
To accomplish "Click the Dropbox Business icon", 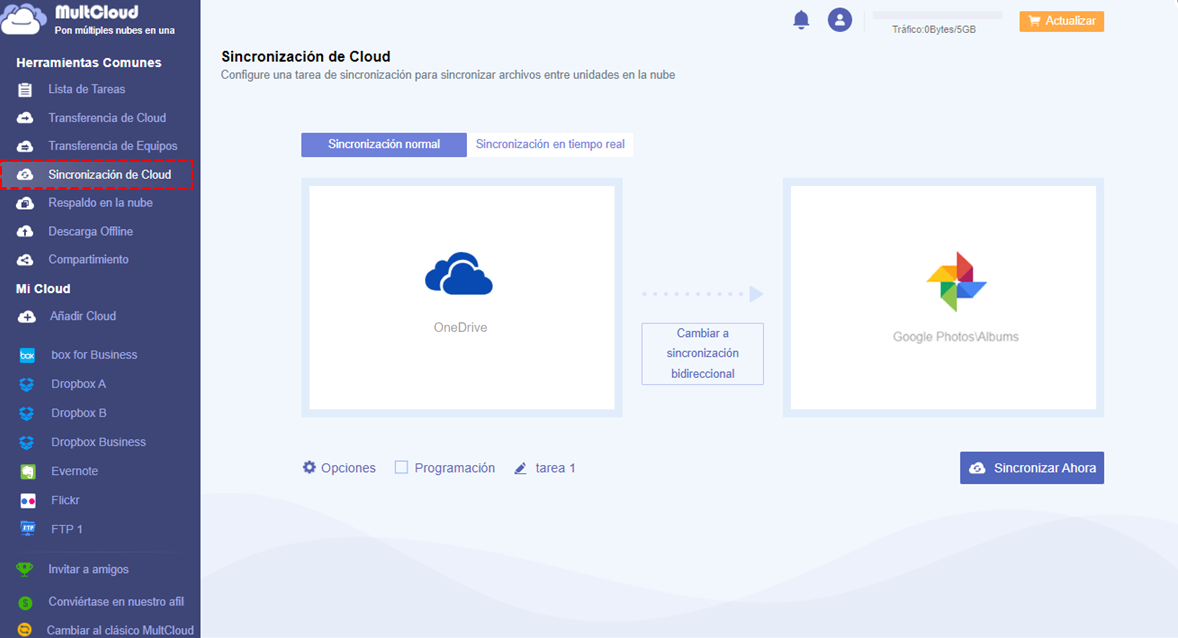I will [27, 443].
